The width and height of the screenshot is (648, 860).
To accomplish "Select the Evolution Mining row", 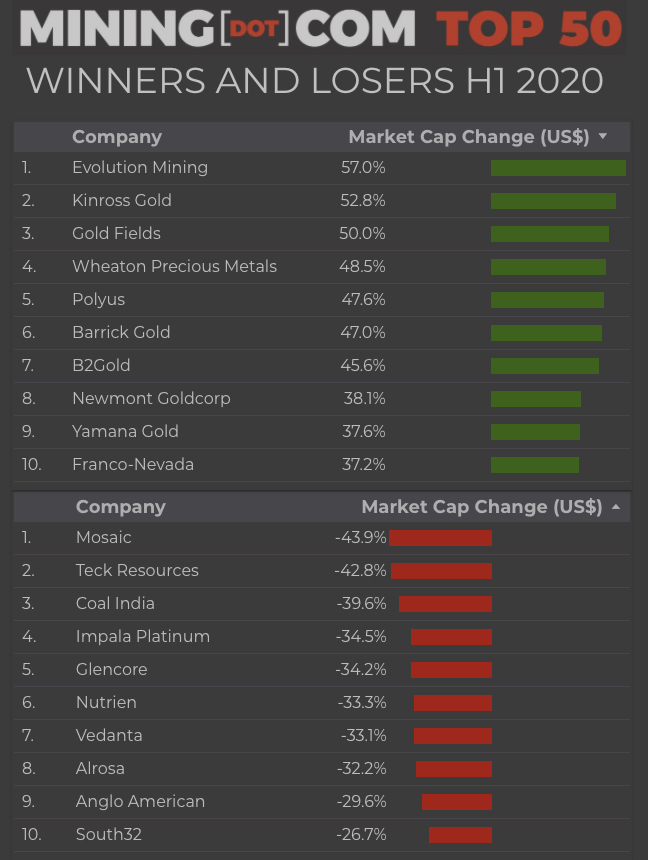I will click(x=140, y=167).
